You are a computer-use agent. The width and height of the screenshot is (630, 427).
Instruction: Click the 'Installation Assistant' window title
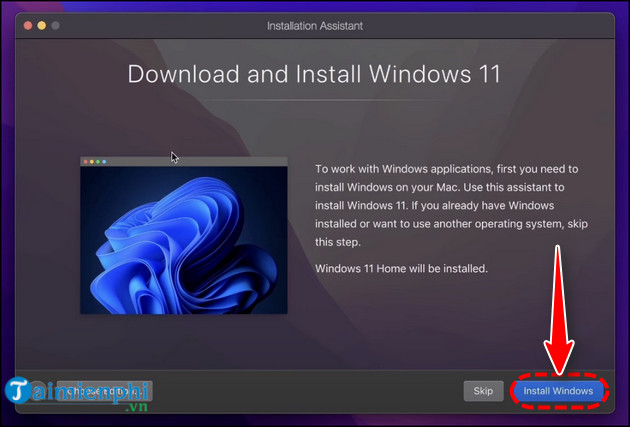coord(315,26)
